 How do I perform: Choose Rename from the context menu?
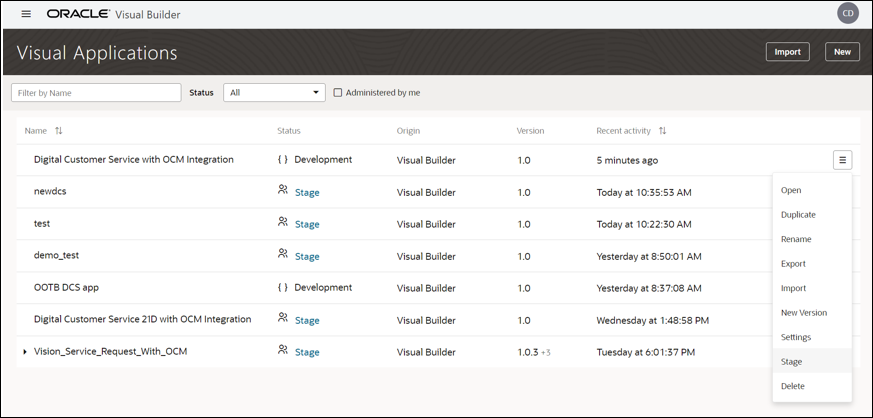[x=812, y=239]
